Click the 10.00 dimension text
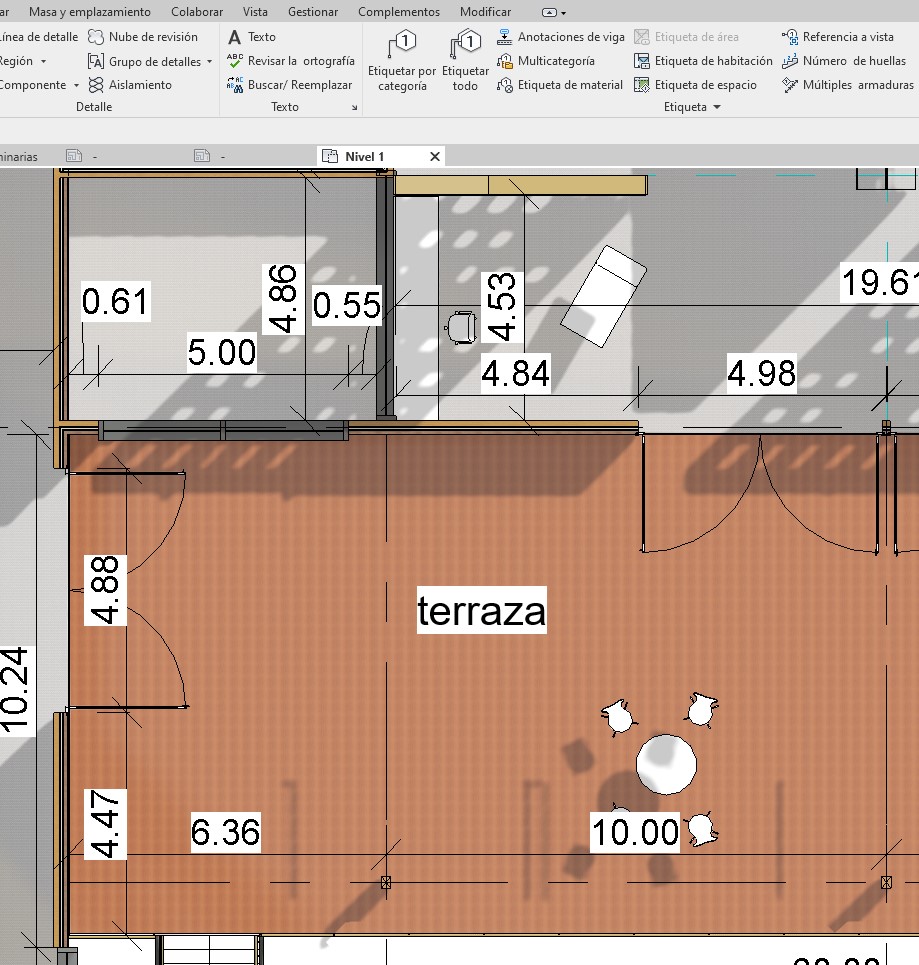 coord(635,831)
